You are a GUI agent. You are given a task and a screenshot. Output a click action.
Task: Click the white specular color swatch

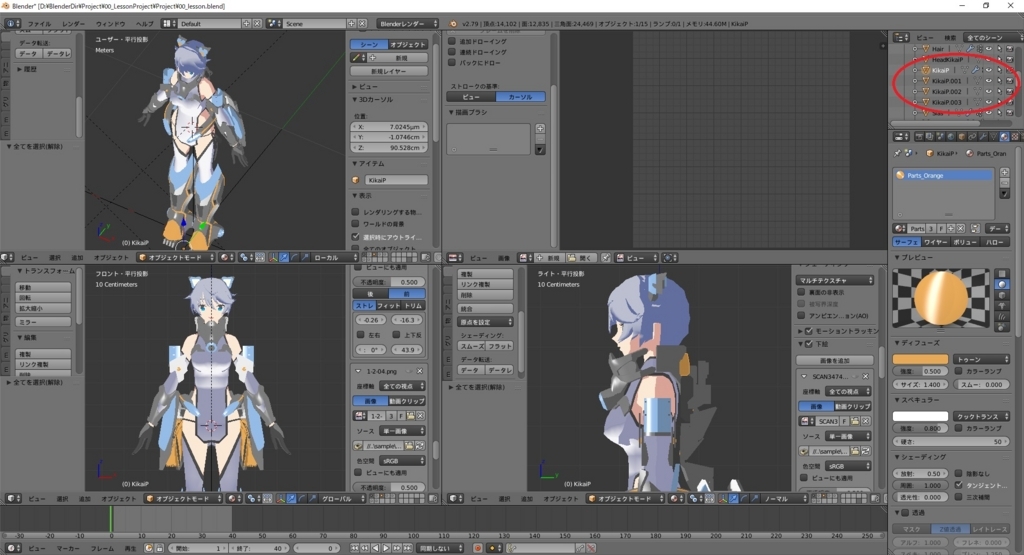(x=920, y=416)
